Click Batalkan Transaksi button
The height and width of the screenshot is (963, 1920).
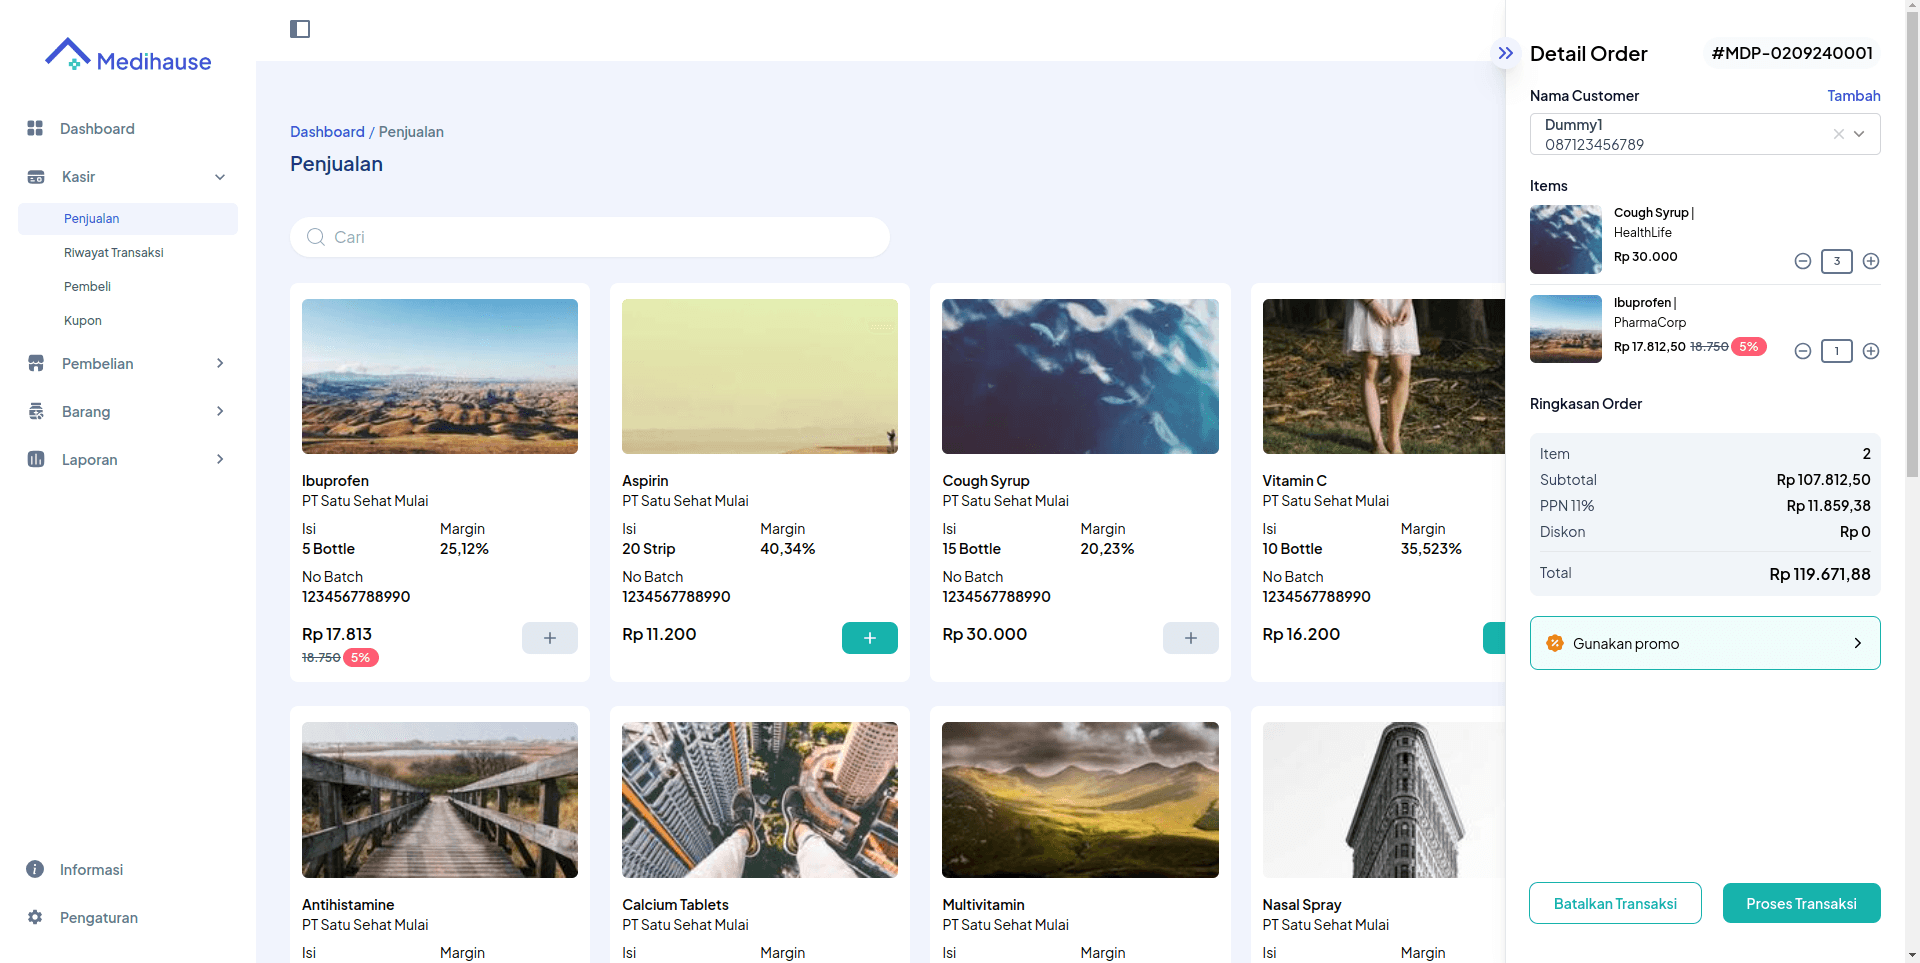pos(1615,903)
